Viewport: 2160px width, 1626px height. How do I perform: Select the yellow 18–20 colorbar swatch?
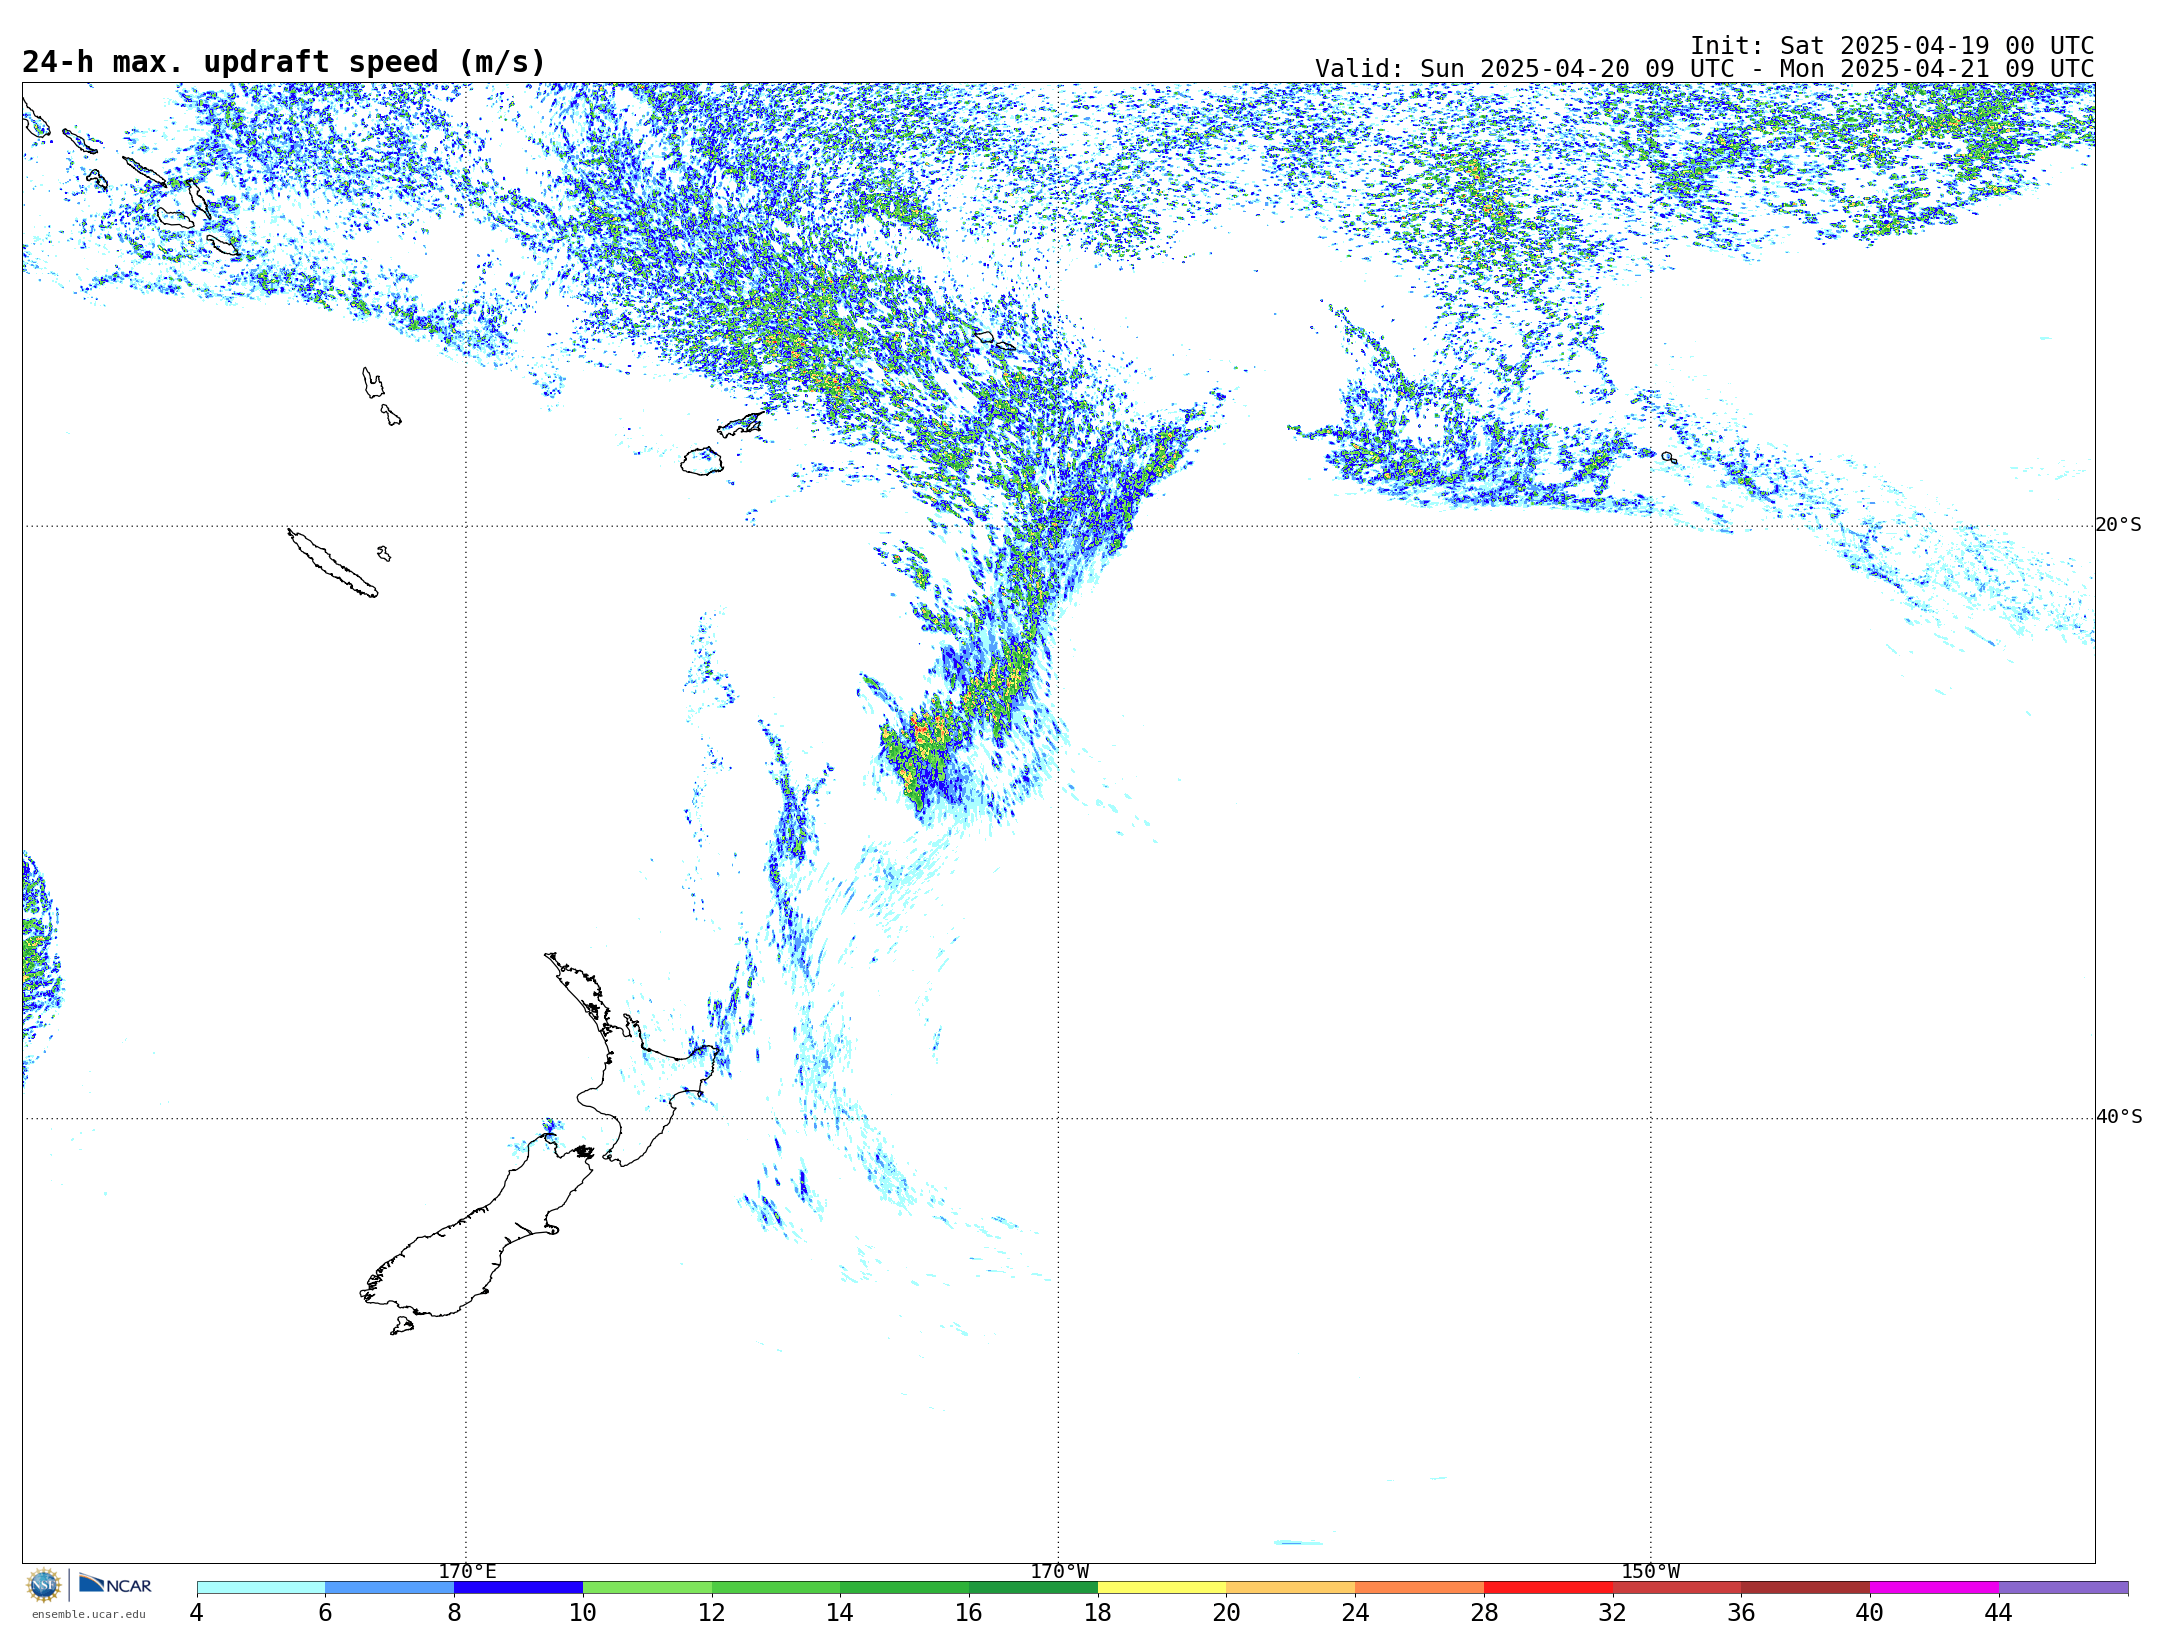coord(1162,1588)
